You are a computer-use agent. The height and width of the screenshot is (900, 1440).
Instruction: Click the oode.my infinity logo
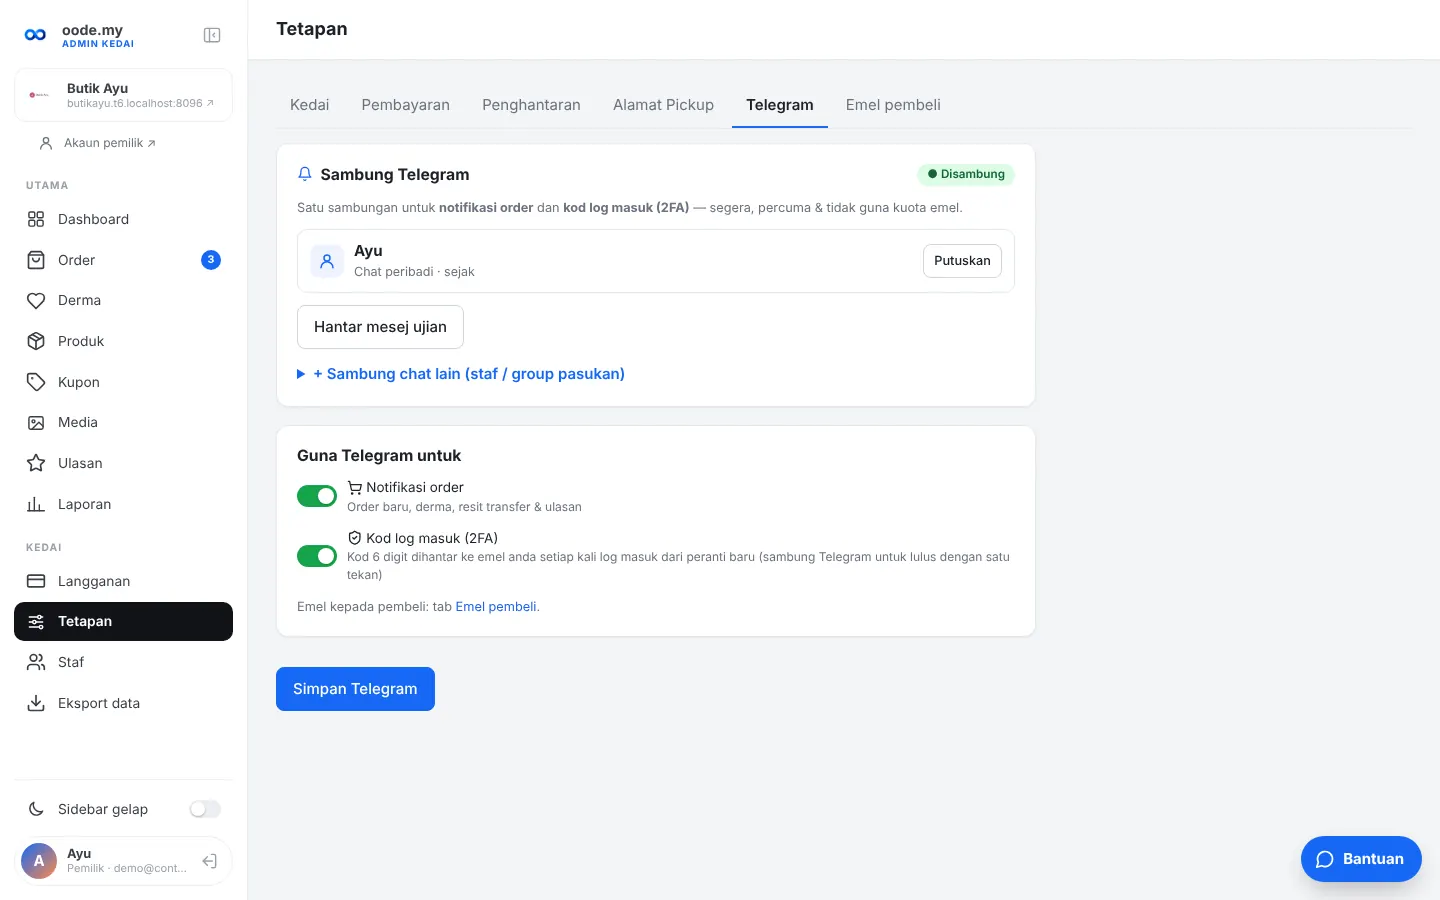[x=35, y=35]
